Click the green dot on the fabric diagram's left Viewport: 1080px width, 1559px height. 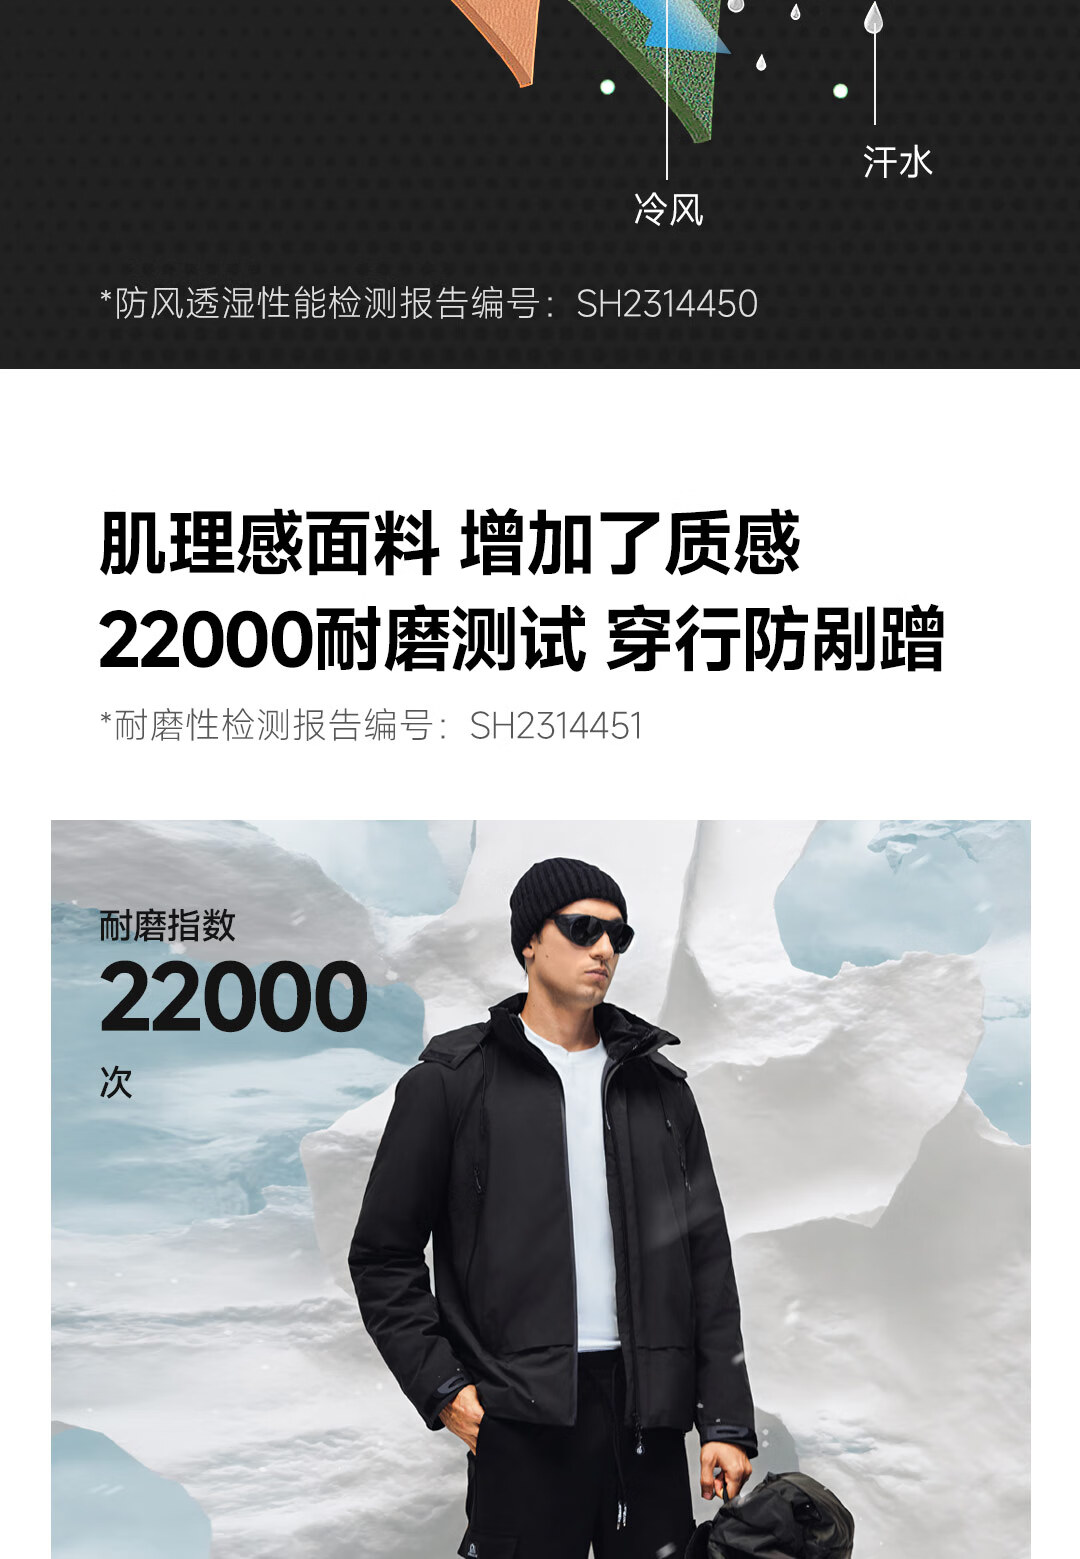607,87
